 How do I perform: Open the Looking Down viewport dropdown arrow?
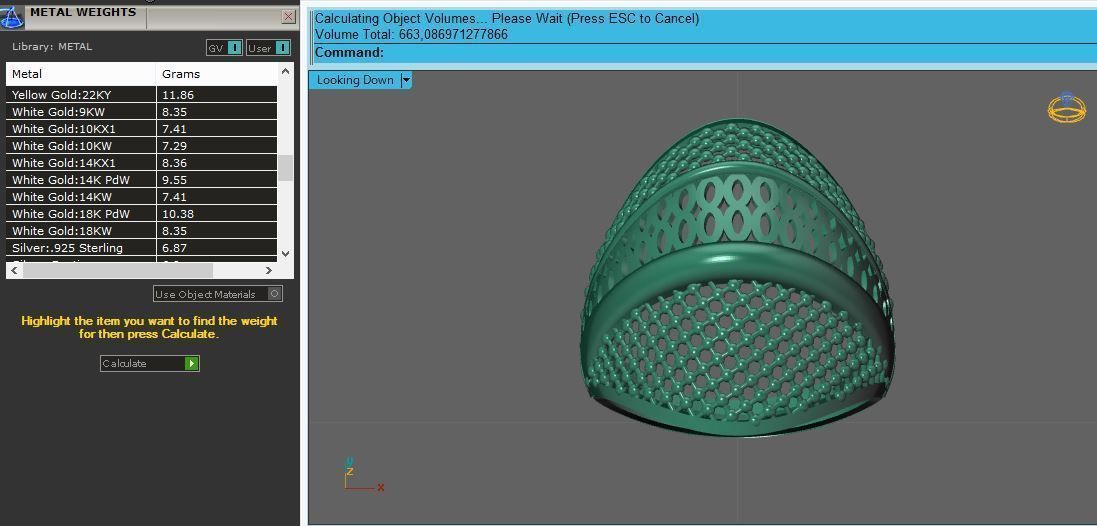pyautogui.click(x=406, y=80)
